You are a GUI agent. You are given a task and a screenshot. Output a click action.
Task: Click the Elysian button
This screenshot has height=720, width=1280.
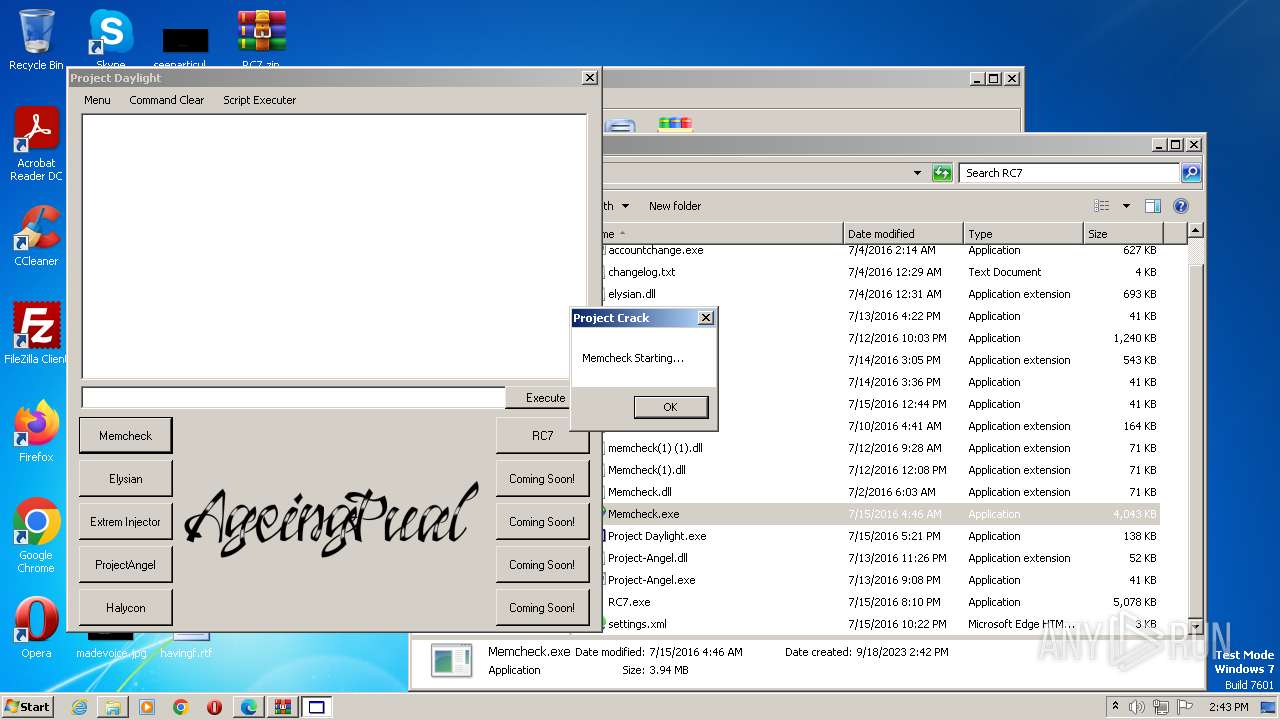pos(125,479)
